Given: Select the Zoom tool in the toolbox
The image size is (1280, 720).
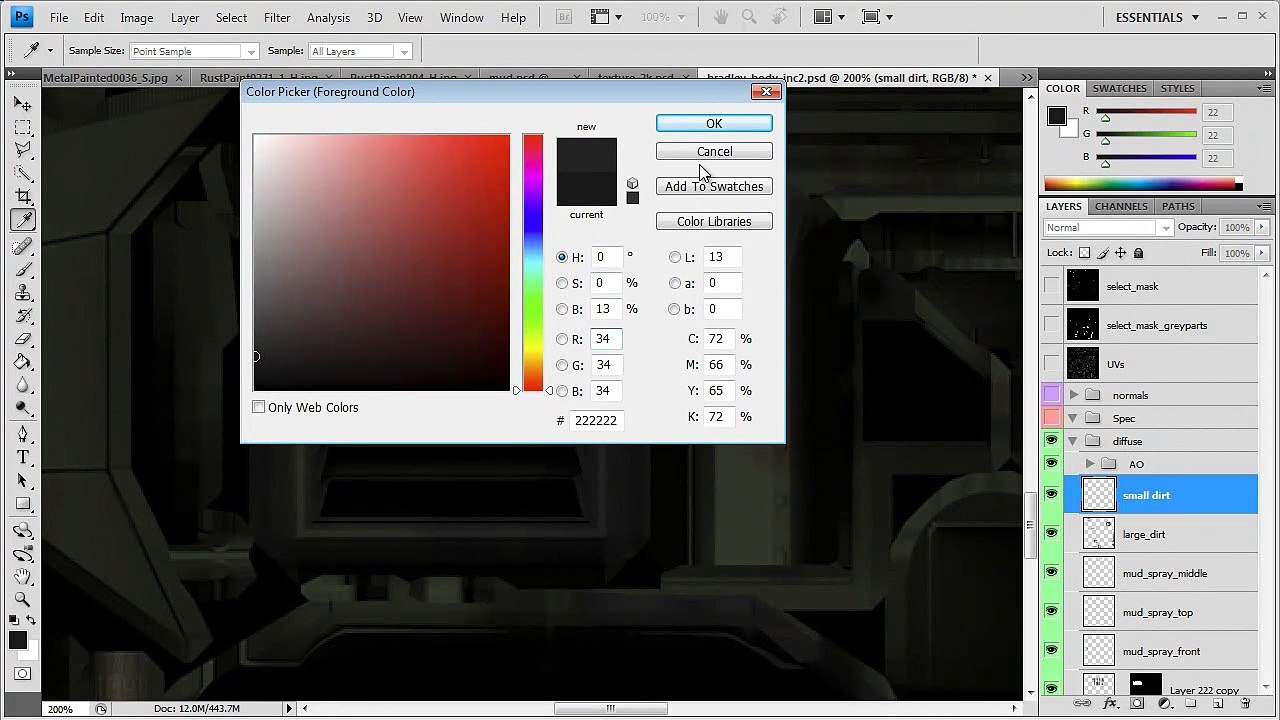Looking at the screenshot, I should [x=23, y=599].
